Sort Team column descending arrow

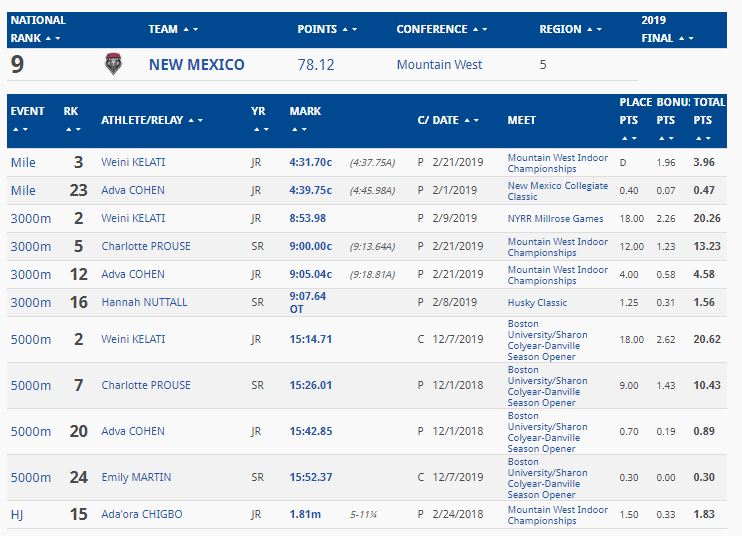(195, 29)
